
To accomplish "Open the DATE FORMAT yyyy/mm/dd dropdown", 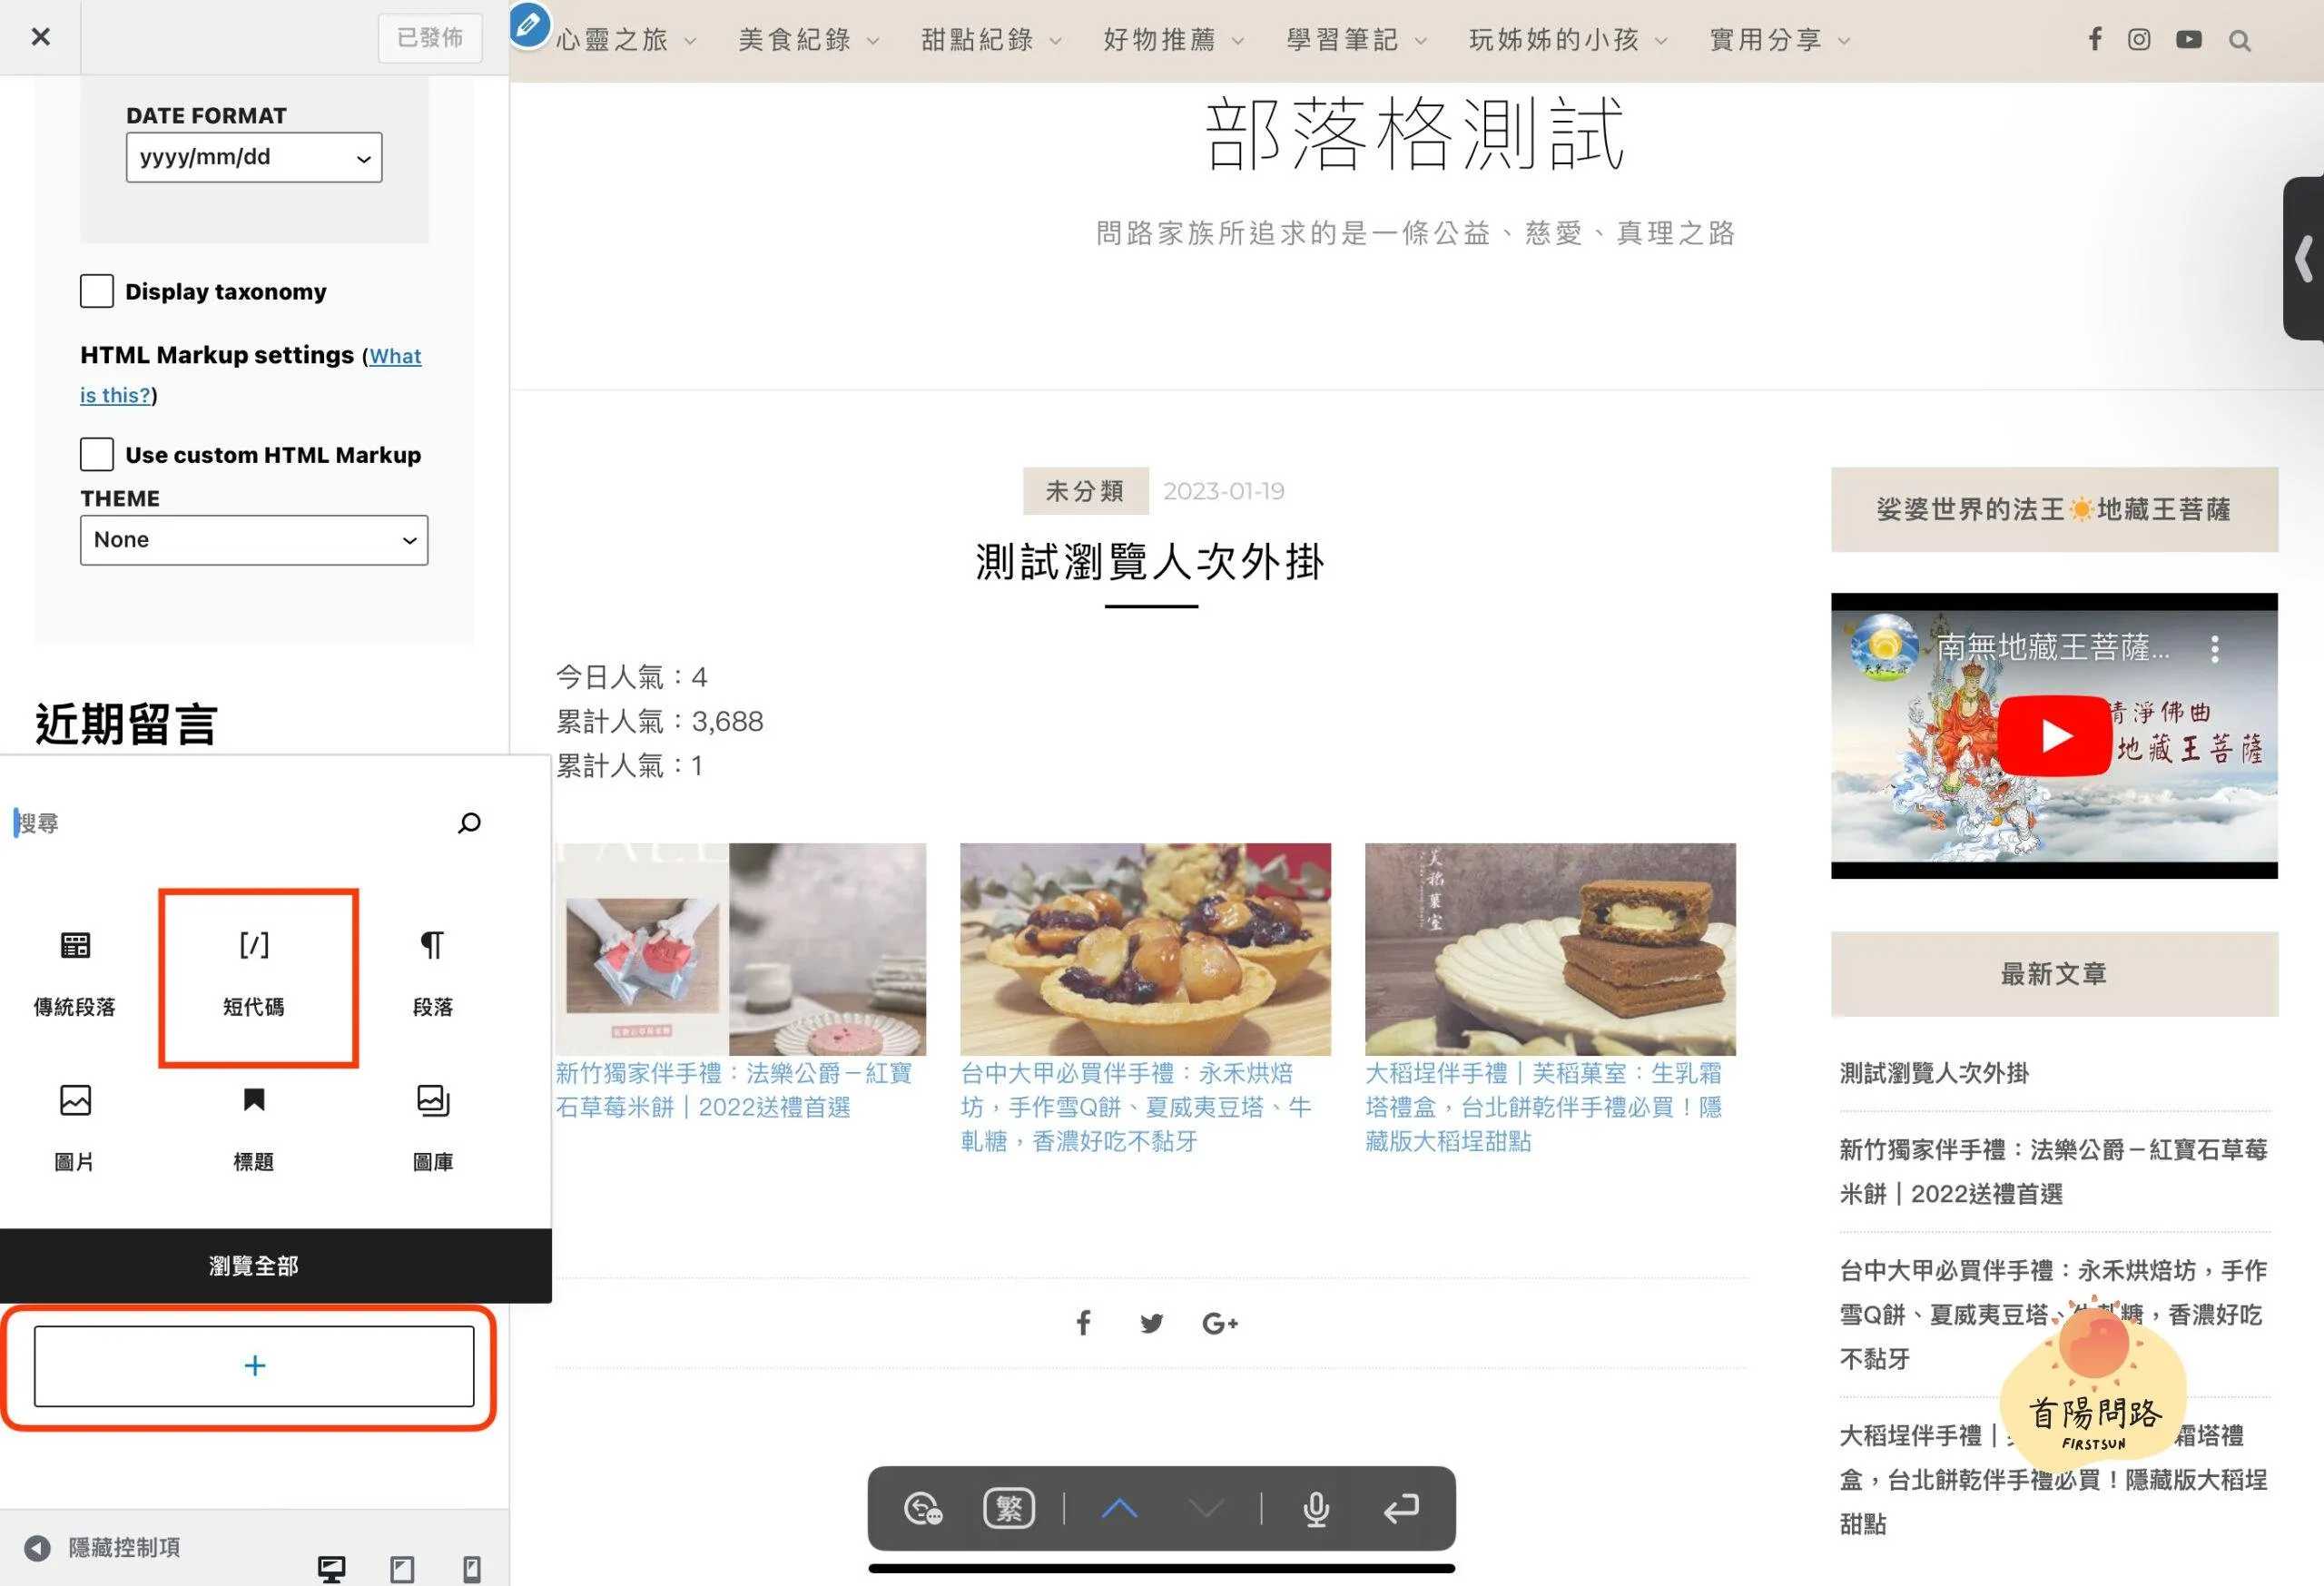I will [254, 157].
